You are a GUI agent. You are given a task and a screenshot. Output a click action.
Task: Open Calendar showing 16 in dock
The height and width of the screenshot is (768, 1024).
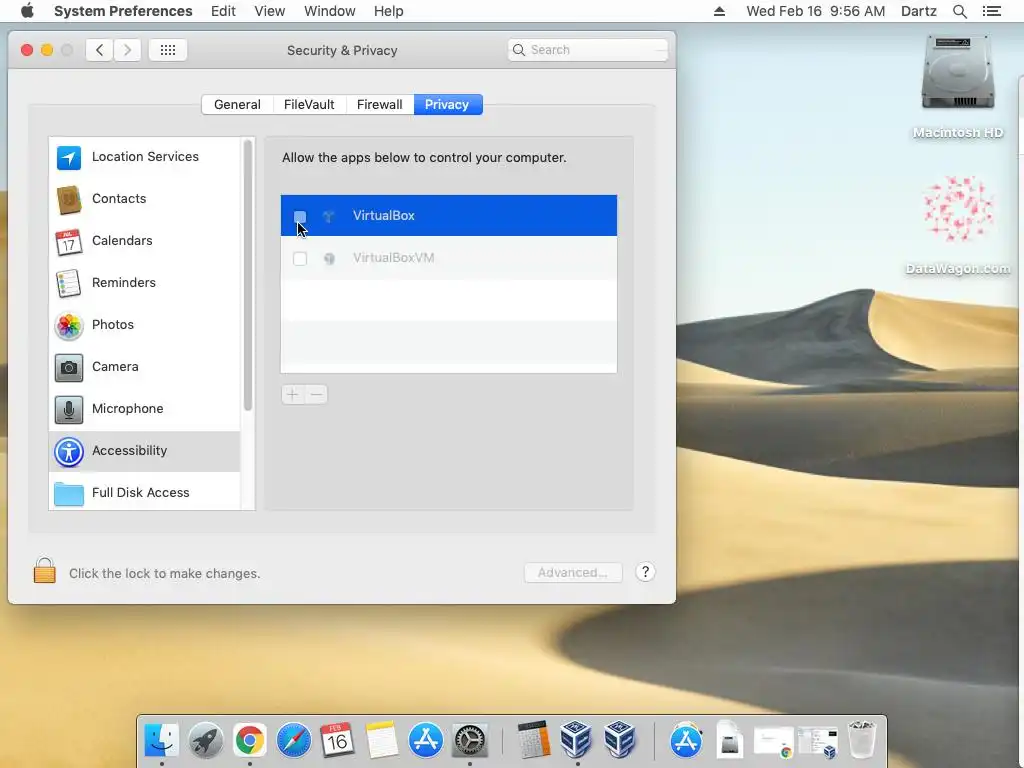click(x=337, y=740)
